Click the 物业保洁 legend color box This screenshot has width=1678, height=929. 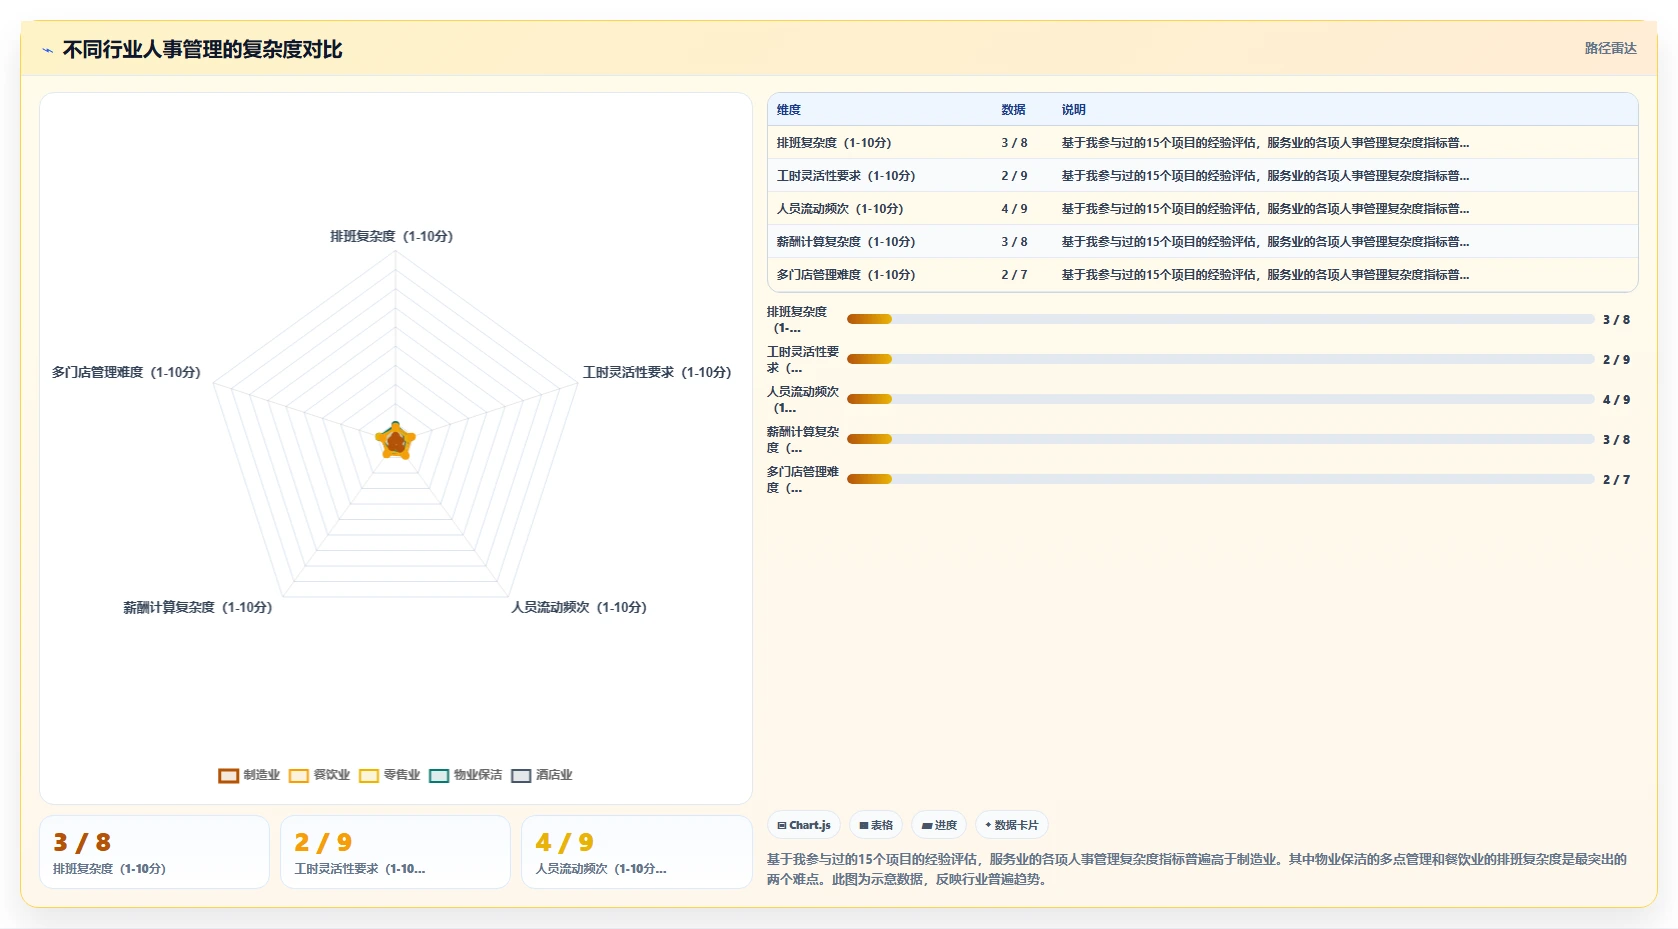click(439, 776)
